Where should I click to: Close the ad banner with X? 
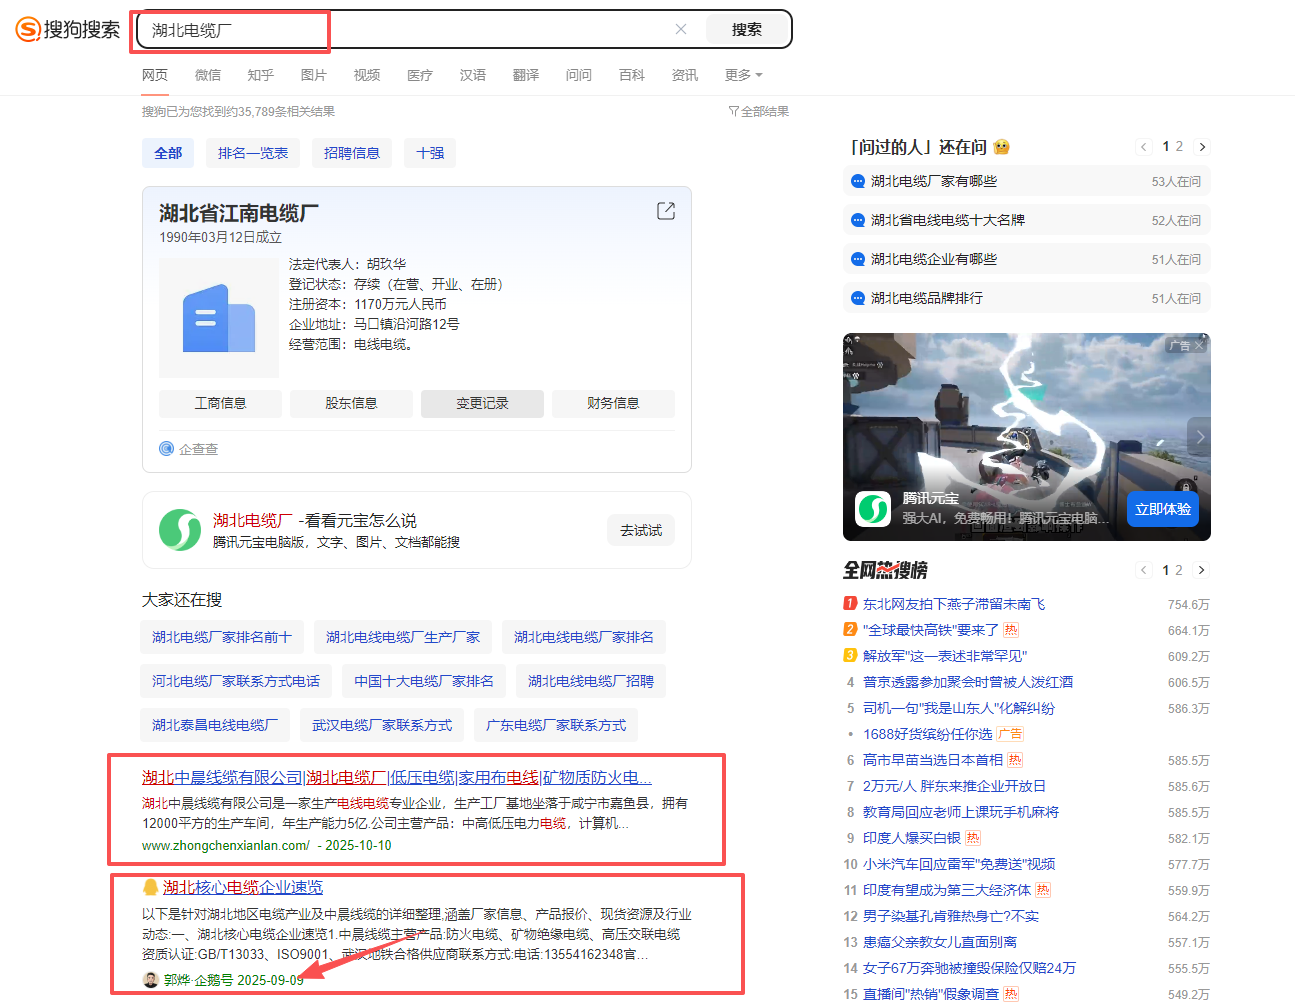click(1200, 345)
